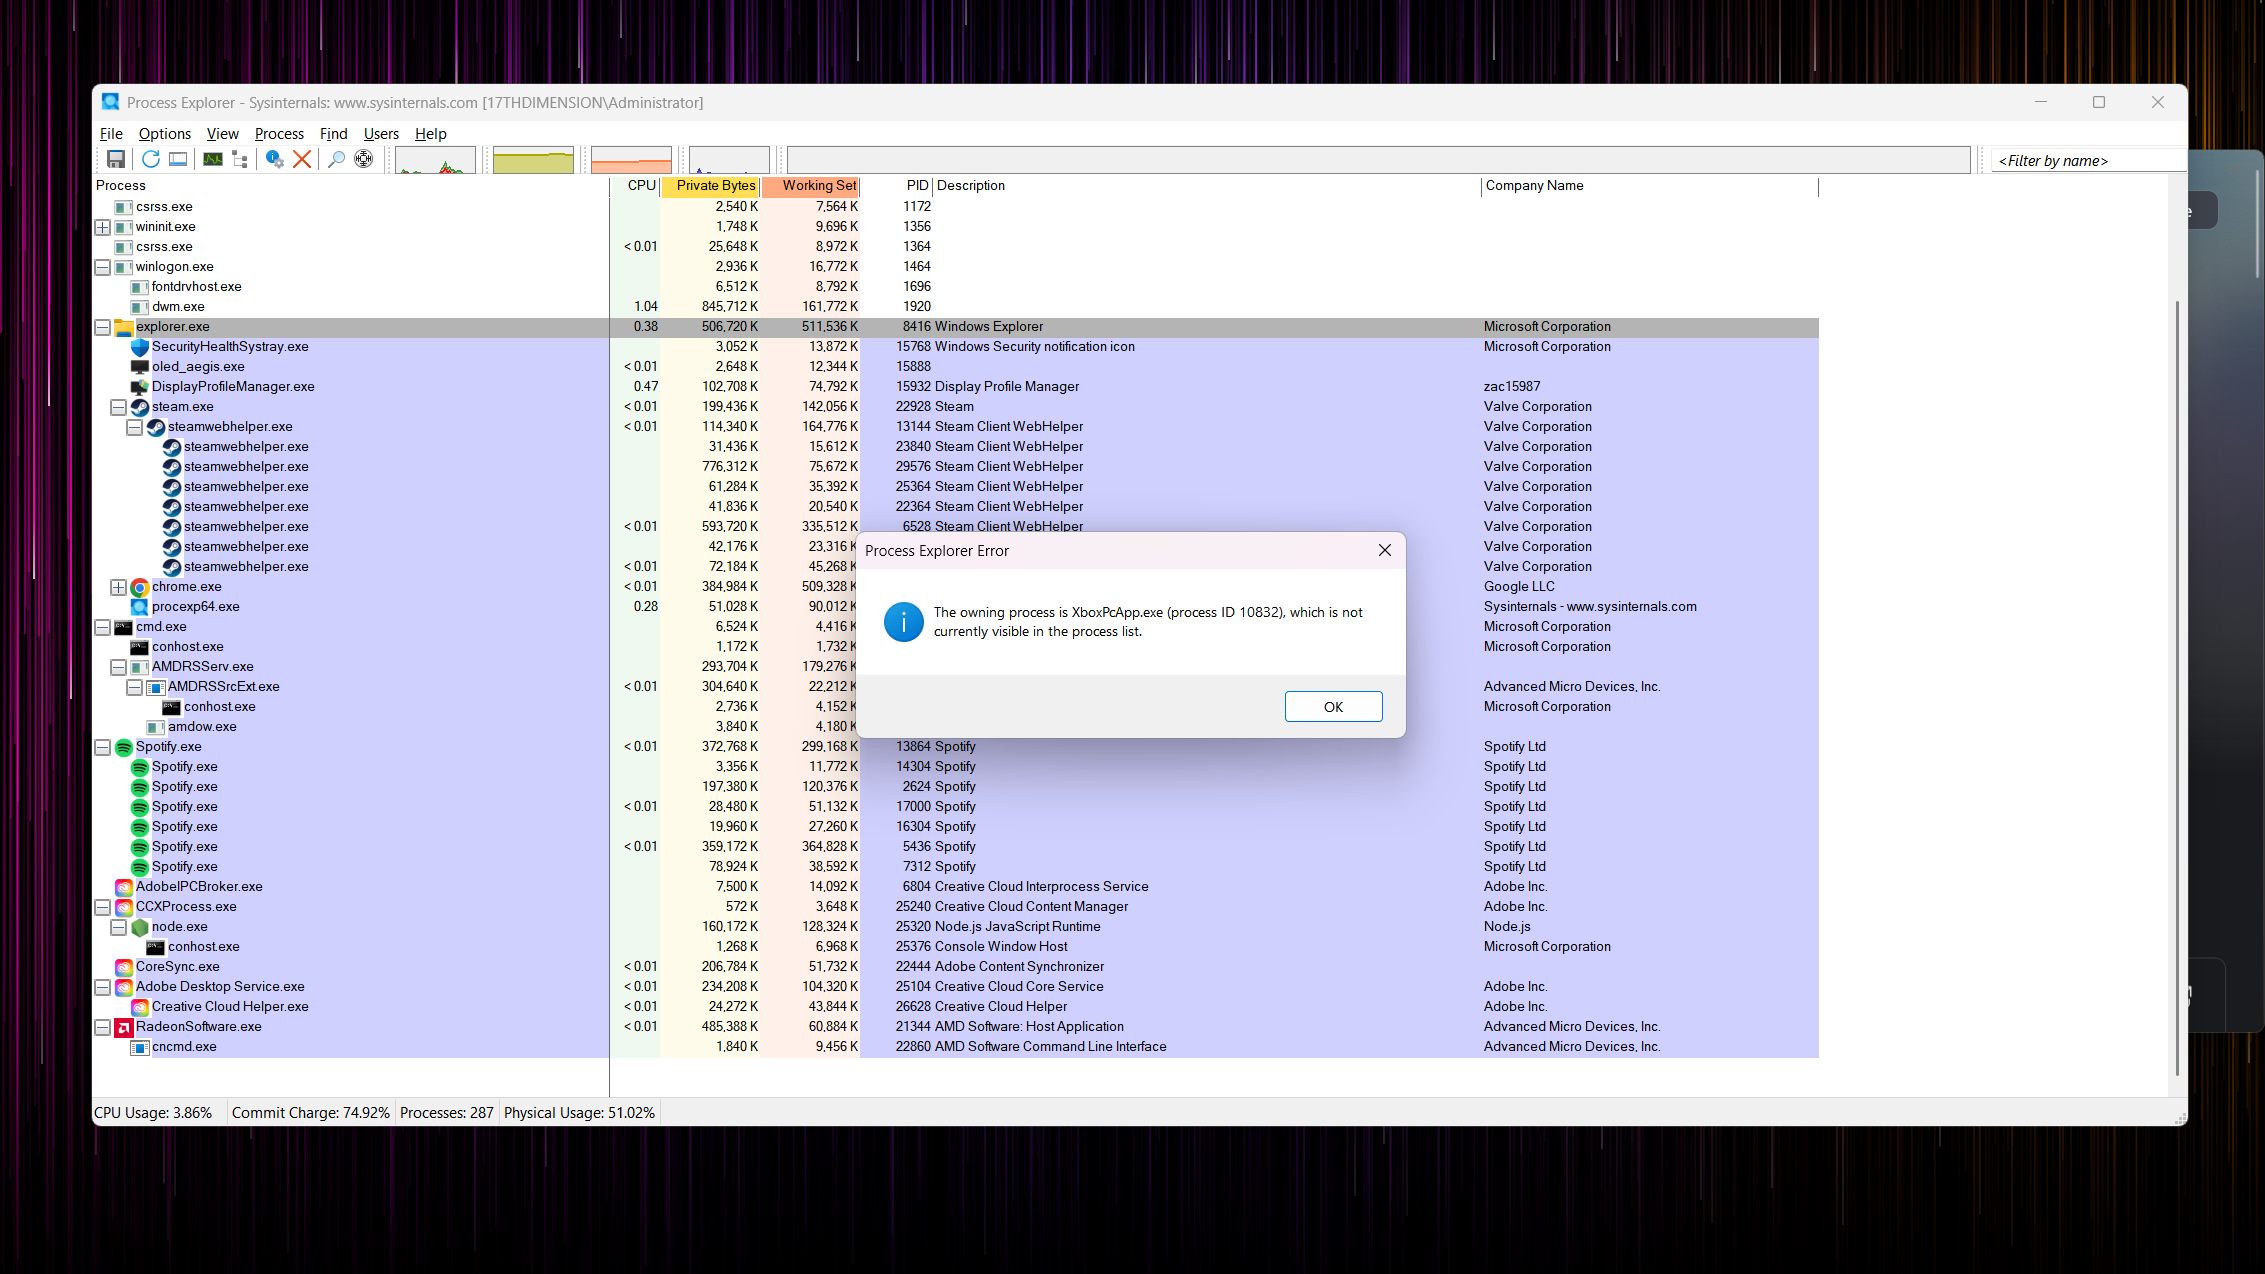Click the Save toolbar icon
Viewport: 2265px width, 1274px height.
click(x=116, y=160)
